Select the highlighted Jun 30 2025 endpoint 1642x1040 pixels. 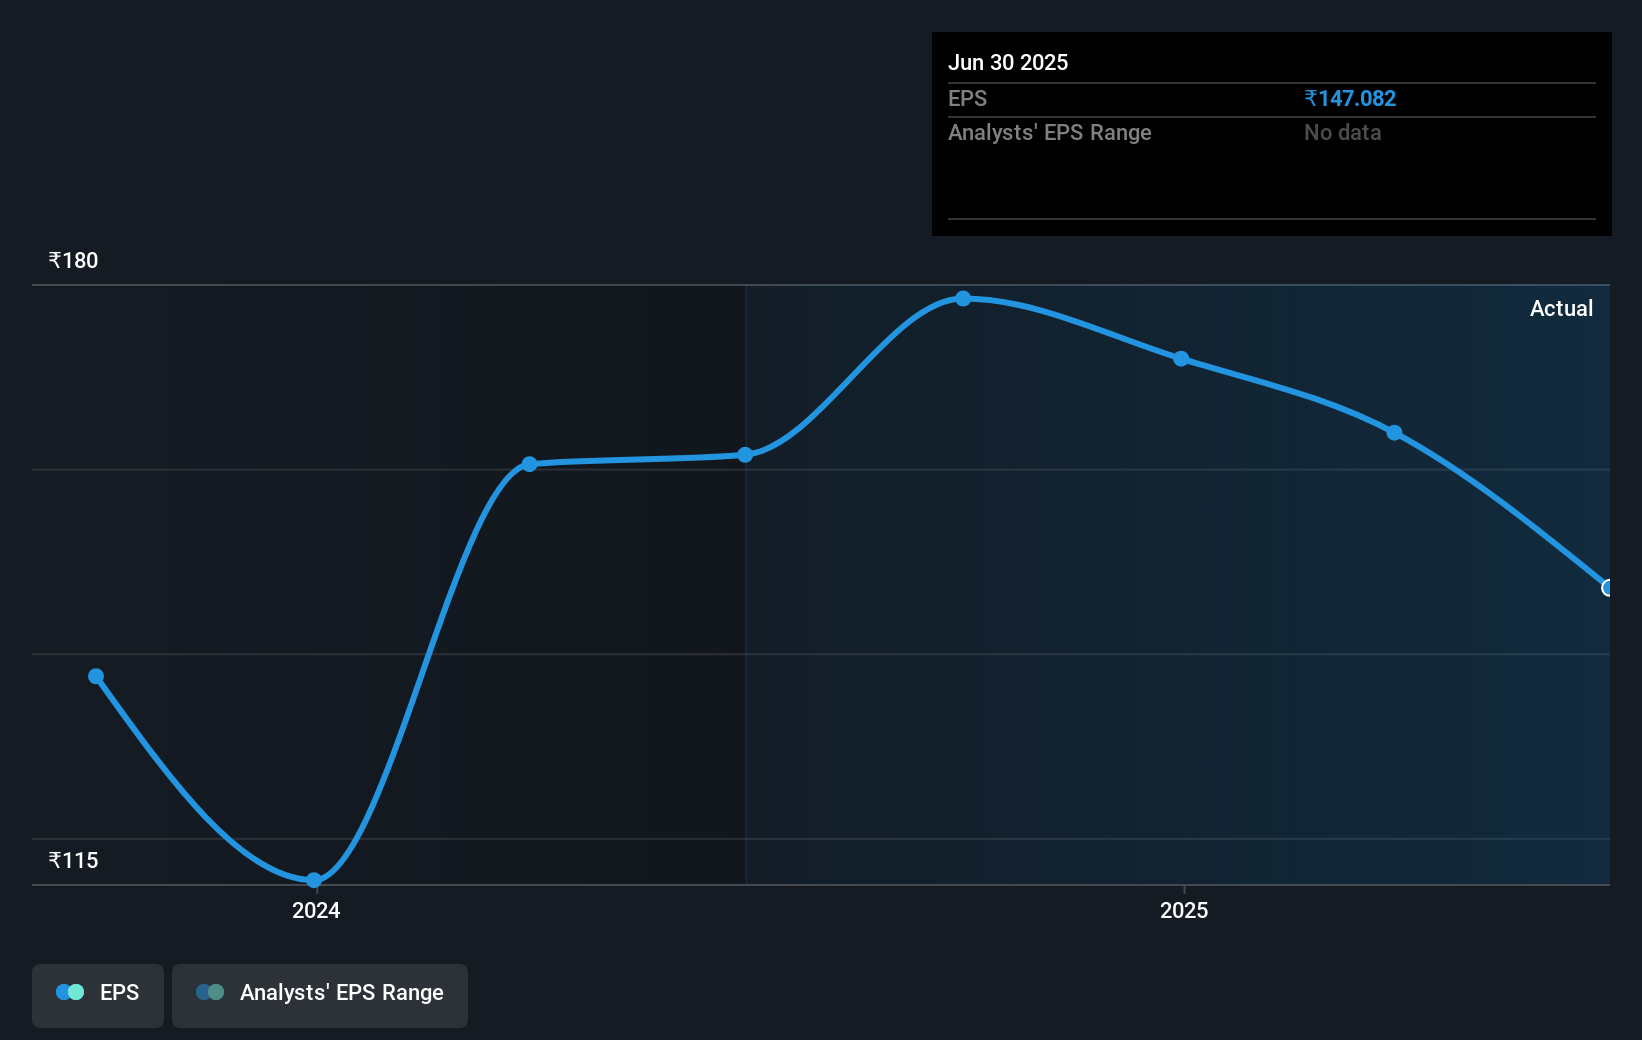(1608, 588)
